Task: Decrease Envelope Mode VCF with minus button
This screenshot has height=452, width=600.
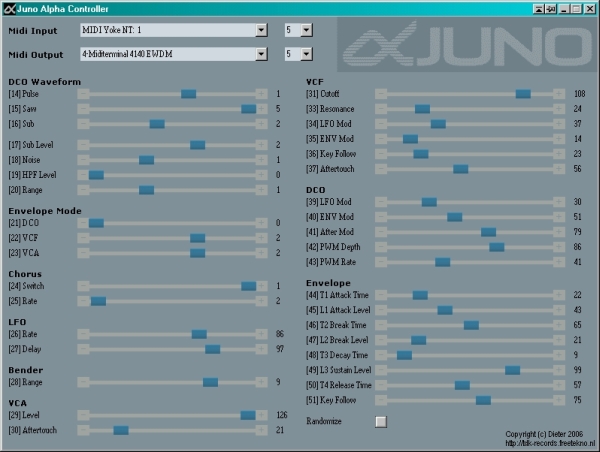Action: 83,238
